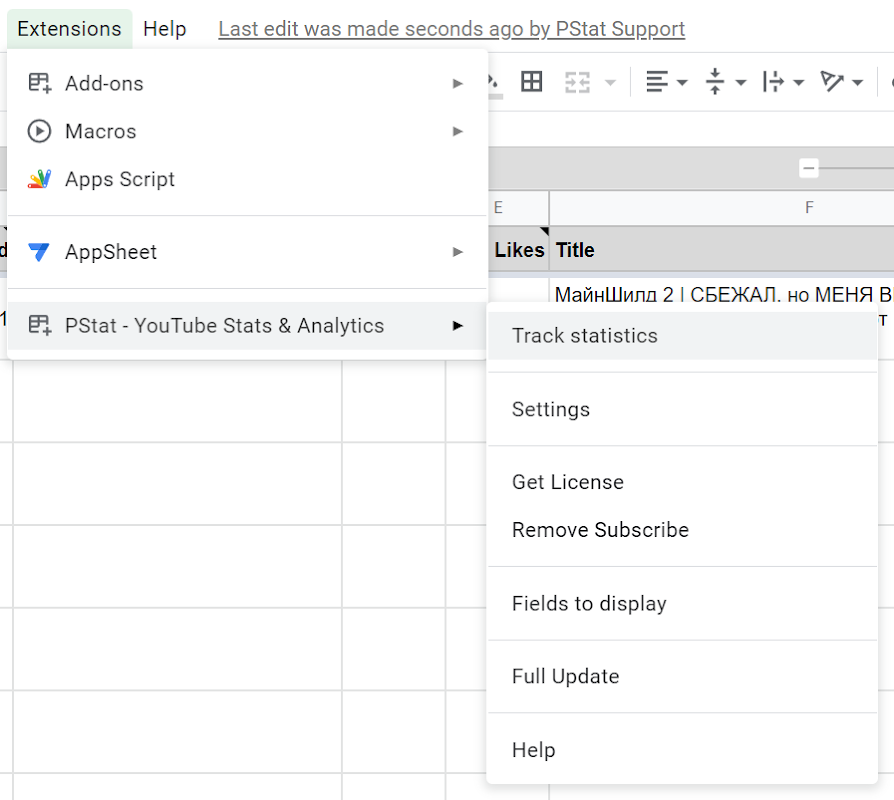Expand PStat YouTube Stats submenu arrow
This screenshot has height=800, width=894.
pyautogui.click(x=457, y=326)
